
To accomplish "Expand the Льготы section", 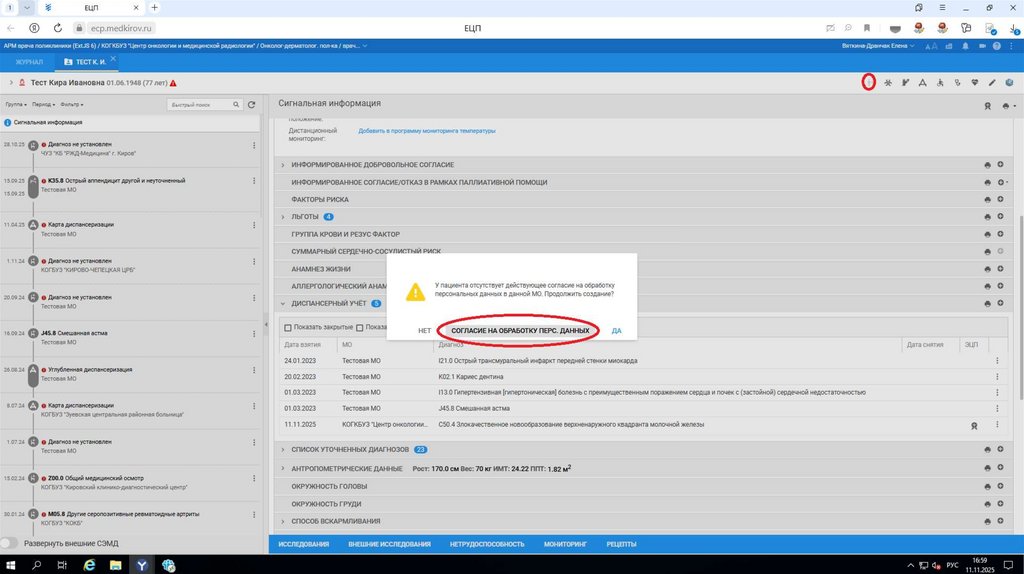I will coord(283,217).
